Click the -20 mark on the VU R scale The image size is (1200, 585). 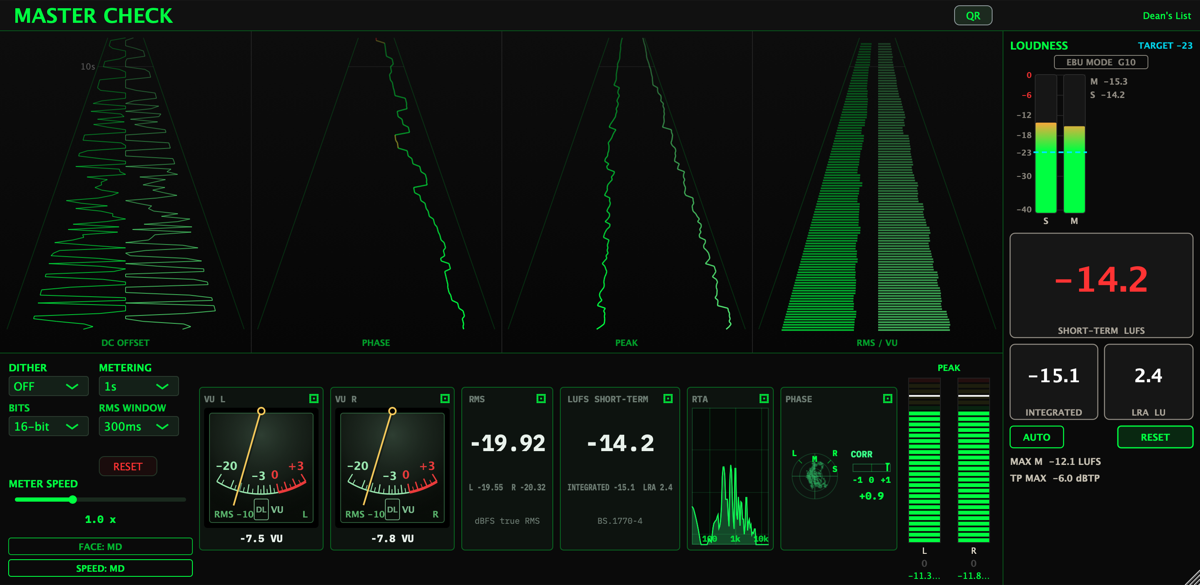[x=357, y=466]
